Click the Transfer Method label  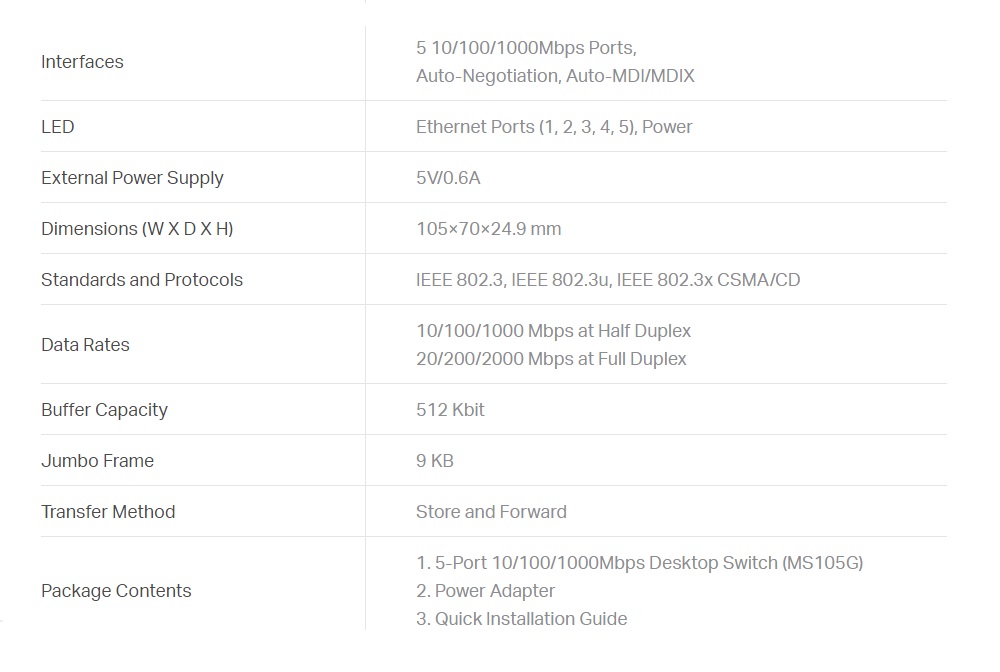(x=108, y=512)
